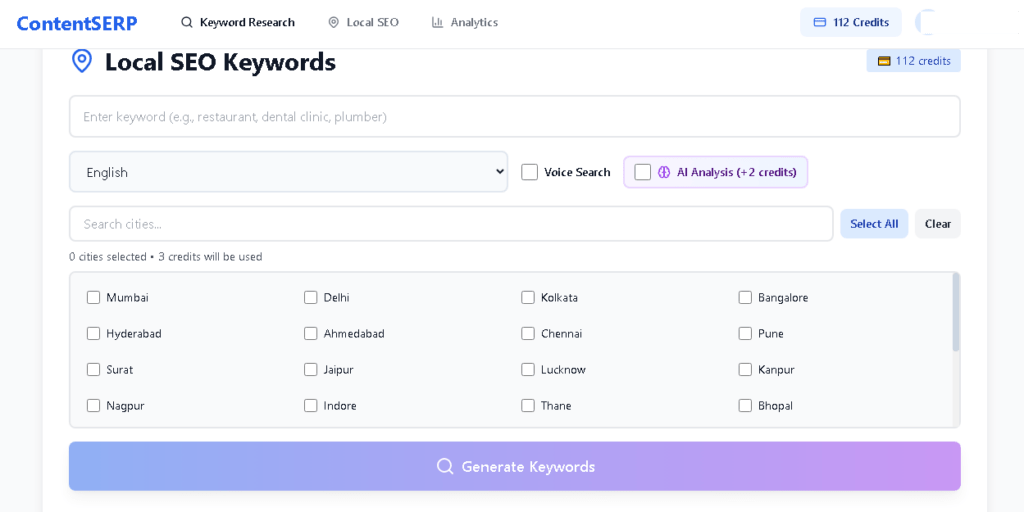Image resolution: width=1024 pixels, height=512 pixels.
Task: Check the Bangalore city option
Action: point(745,297)
